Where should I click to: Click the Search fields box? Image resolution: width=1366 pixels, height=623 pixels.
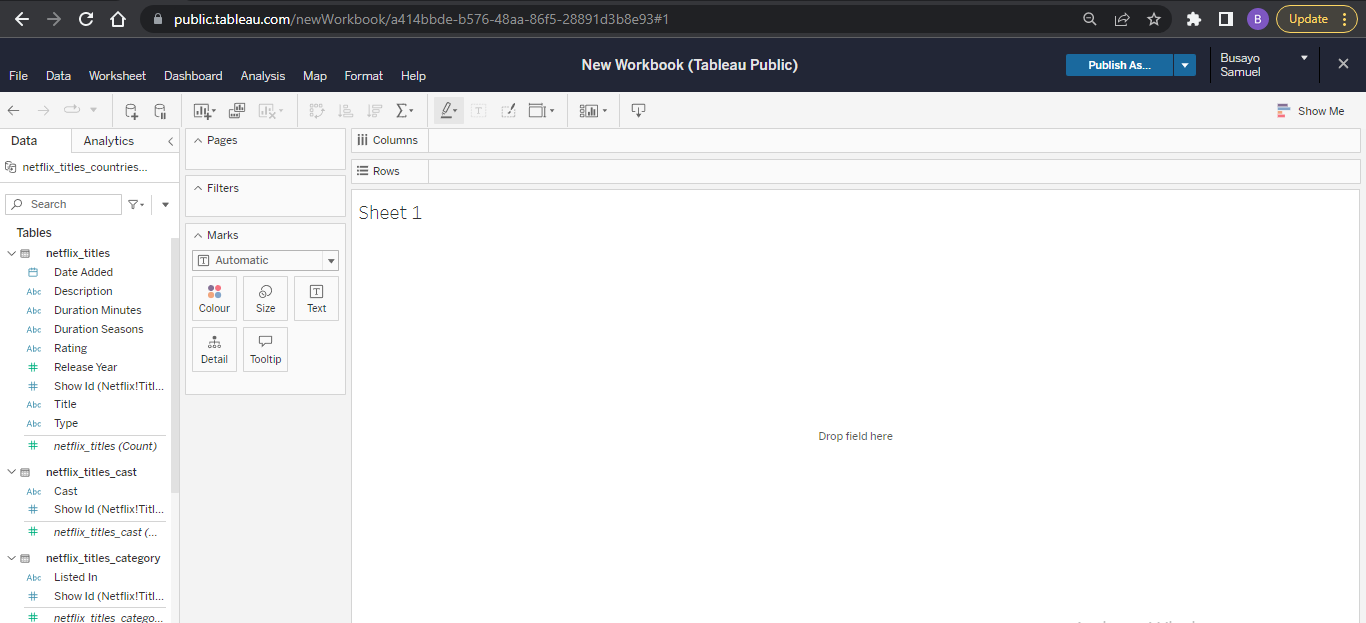[x=63, y=204]
